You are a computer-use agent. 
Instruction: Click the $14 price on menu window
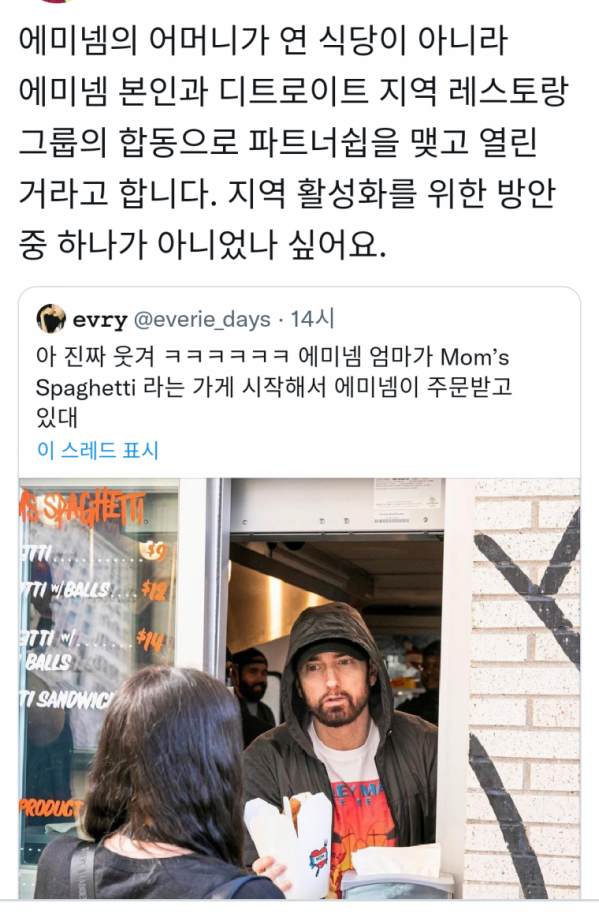pyautogui.click(x=150, y=639)
